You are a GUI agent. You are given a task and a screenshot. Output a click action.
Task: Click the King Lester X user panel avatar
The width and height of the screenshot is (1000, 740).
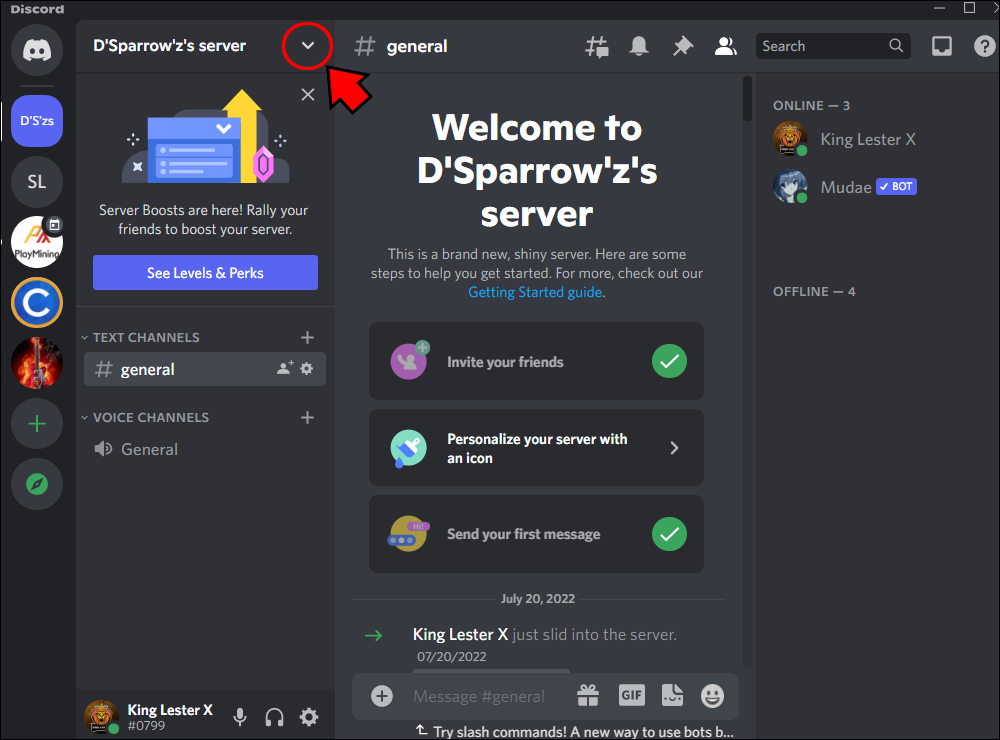pos(101,717)
